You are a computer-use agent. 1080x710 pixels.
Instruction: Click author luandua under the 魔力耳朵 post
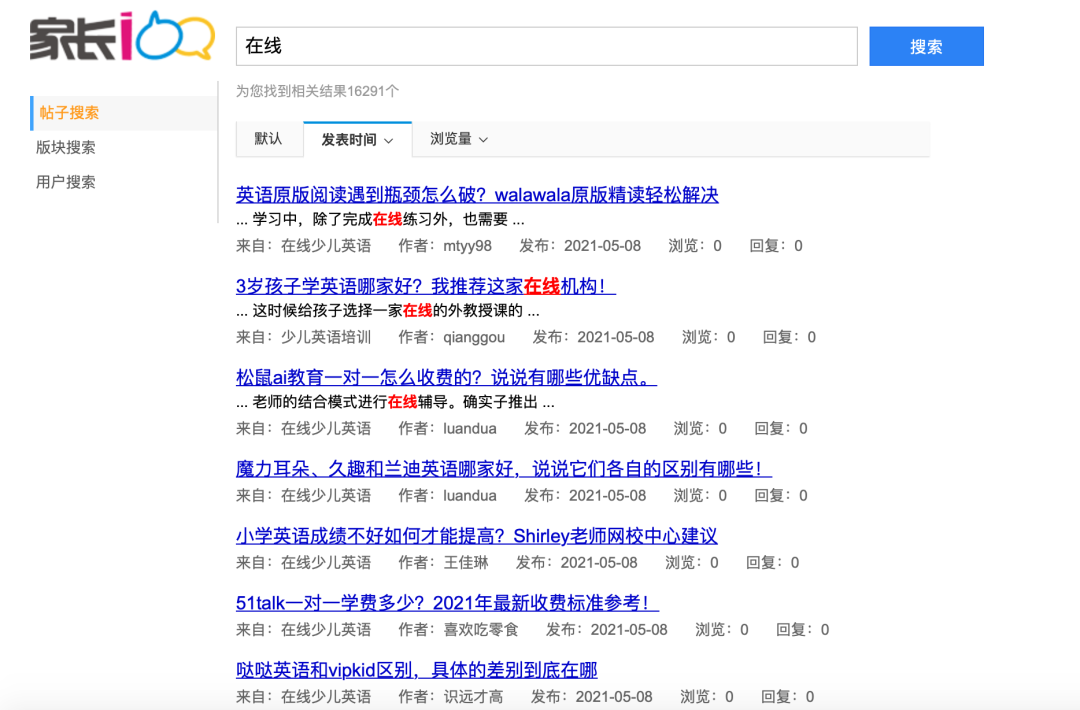(x=470, y=496)
